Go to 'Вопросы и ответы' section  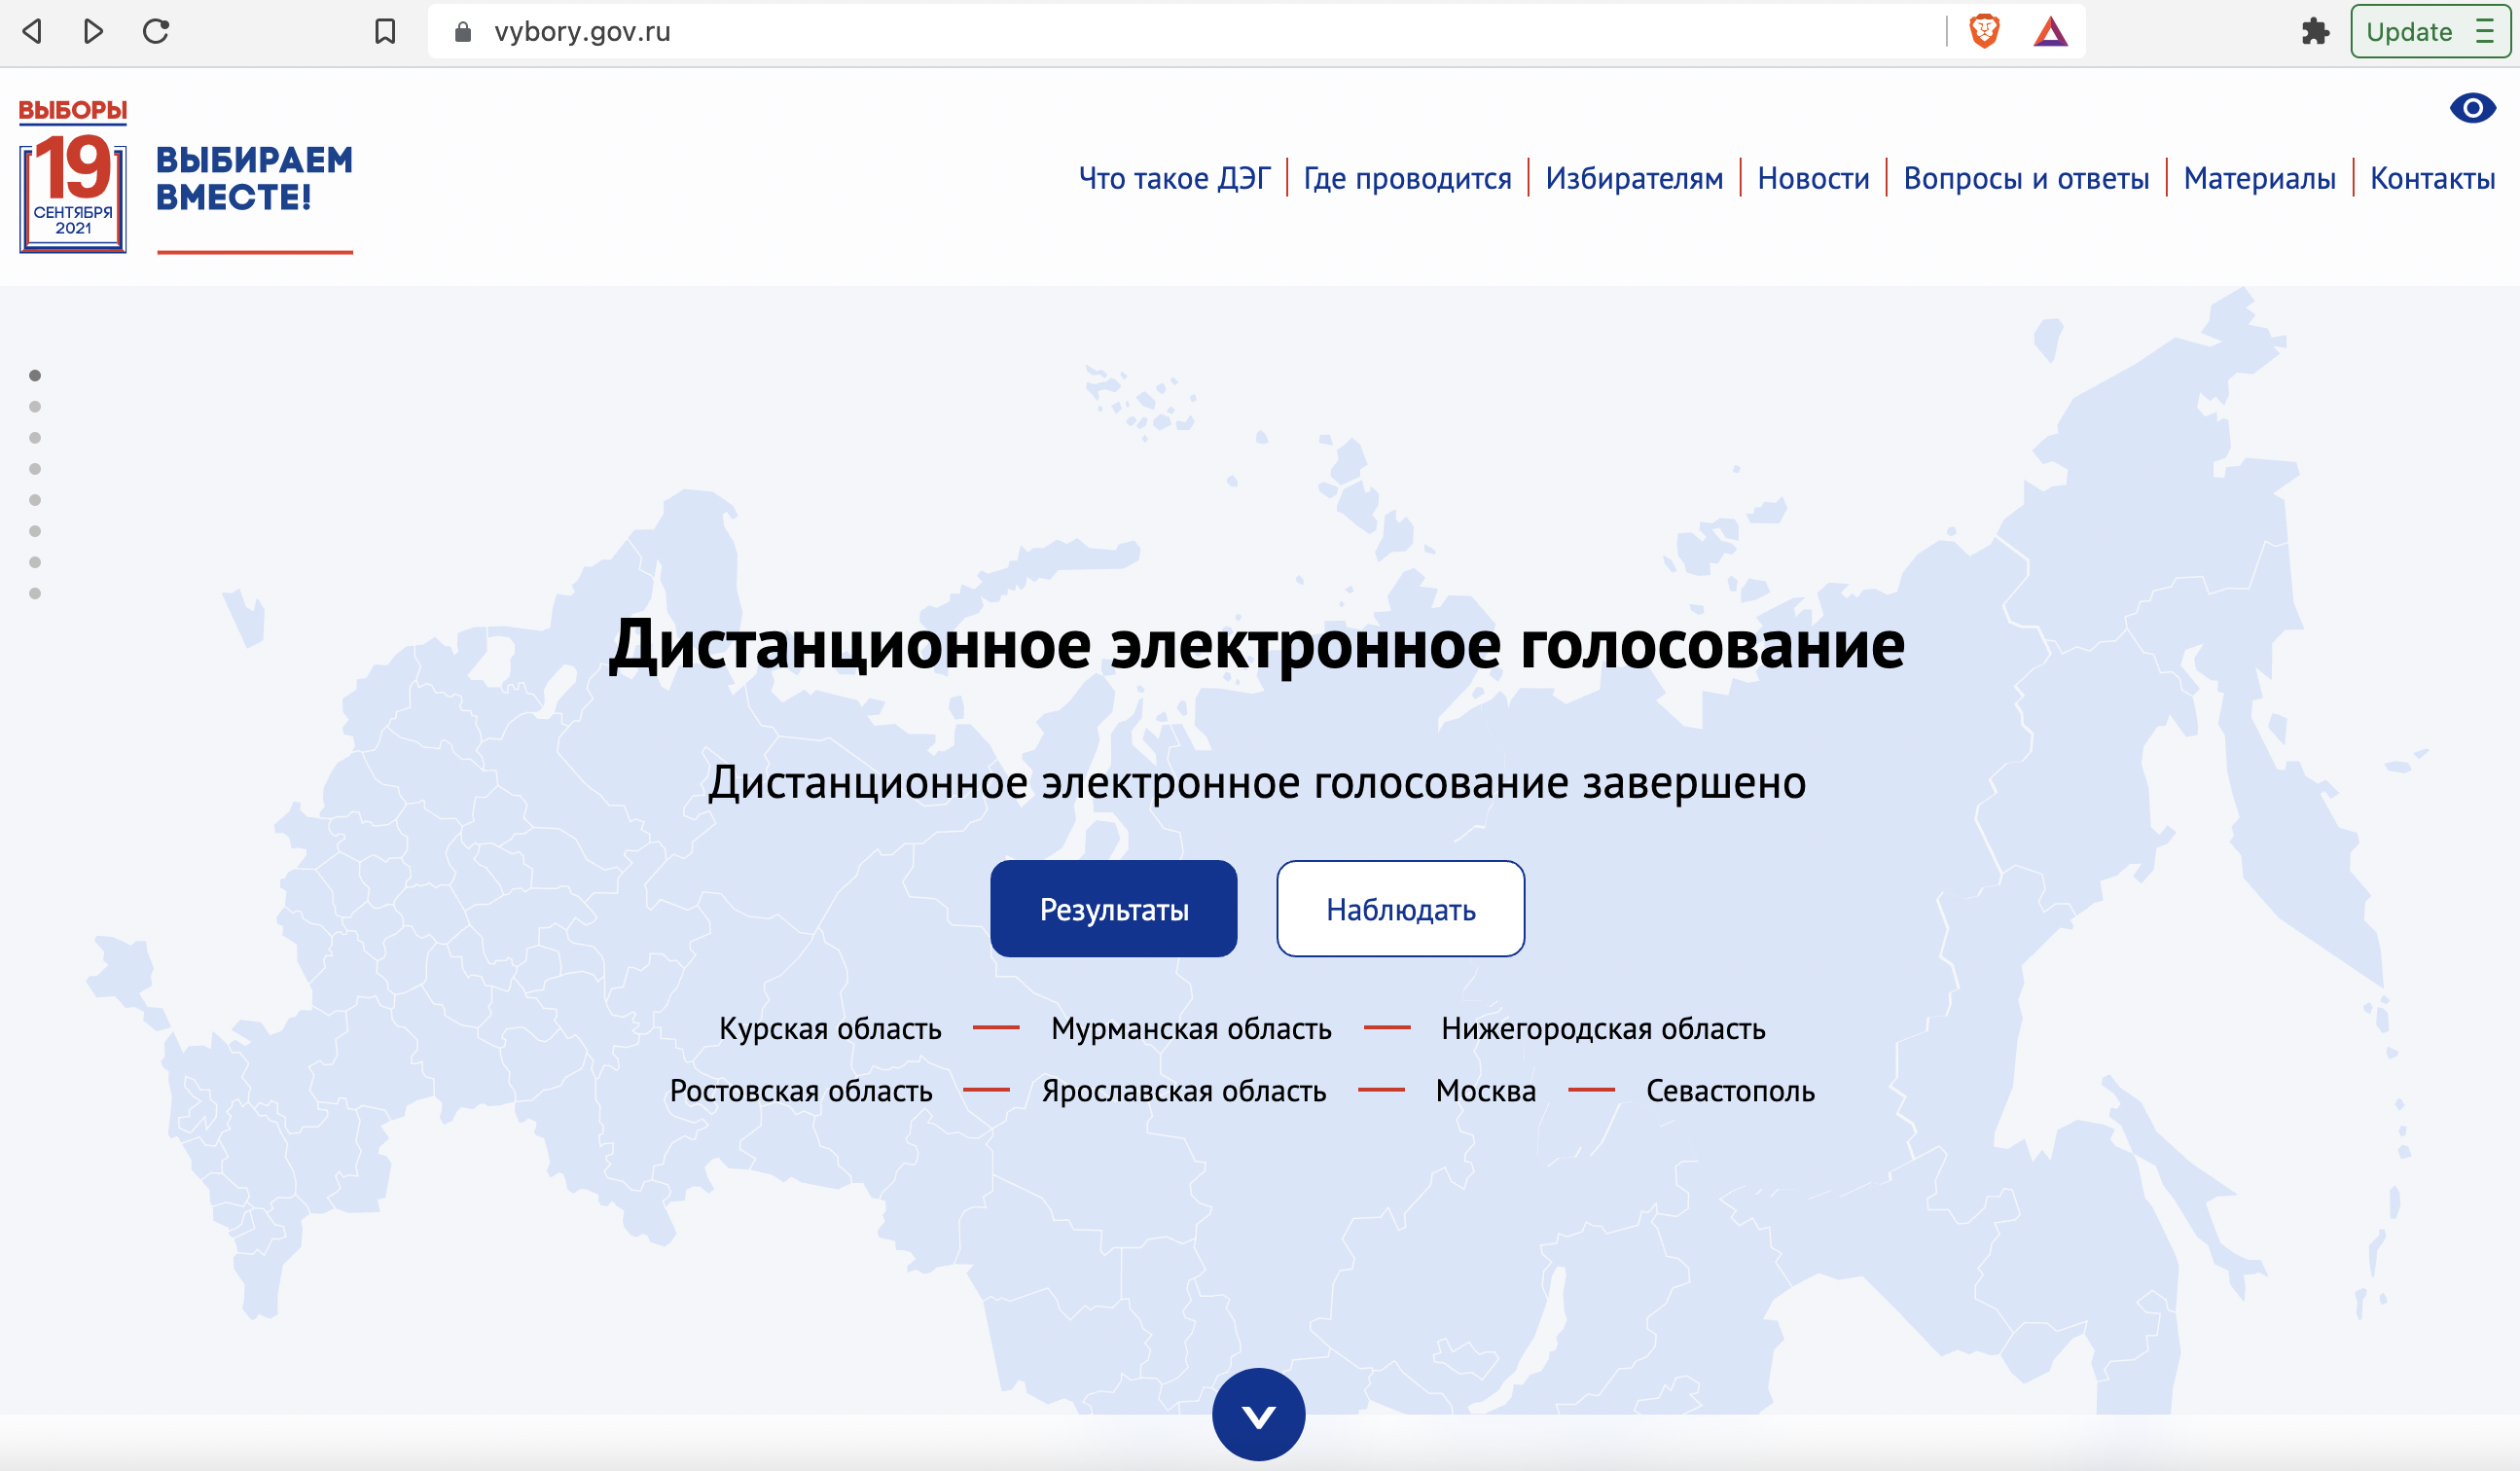click(x=2026, y=178)
